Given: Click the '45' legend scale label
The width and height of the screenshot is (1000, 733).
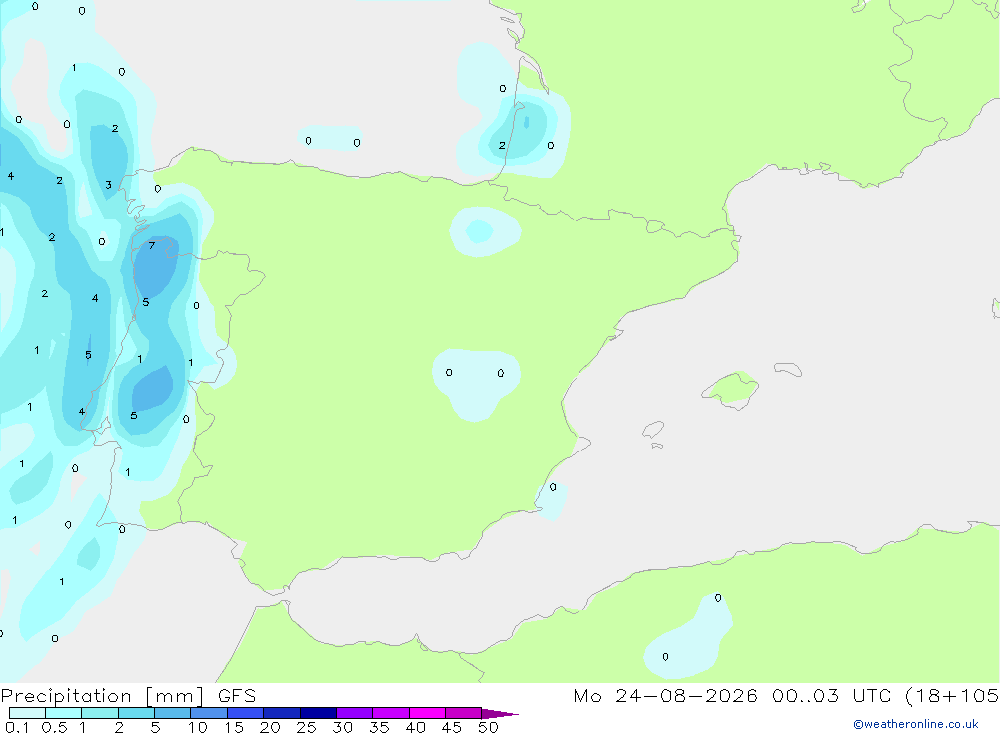Looking at the screenshot, I should click(452, 727).
